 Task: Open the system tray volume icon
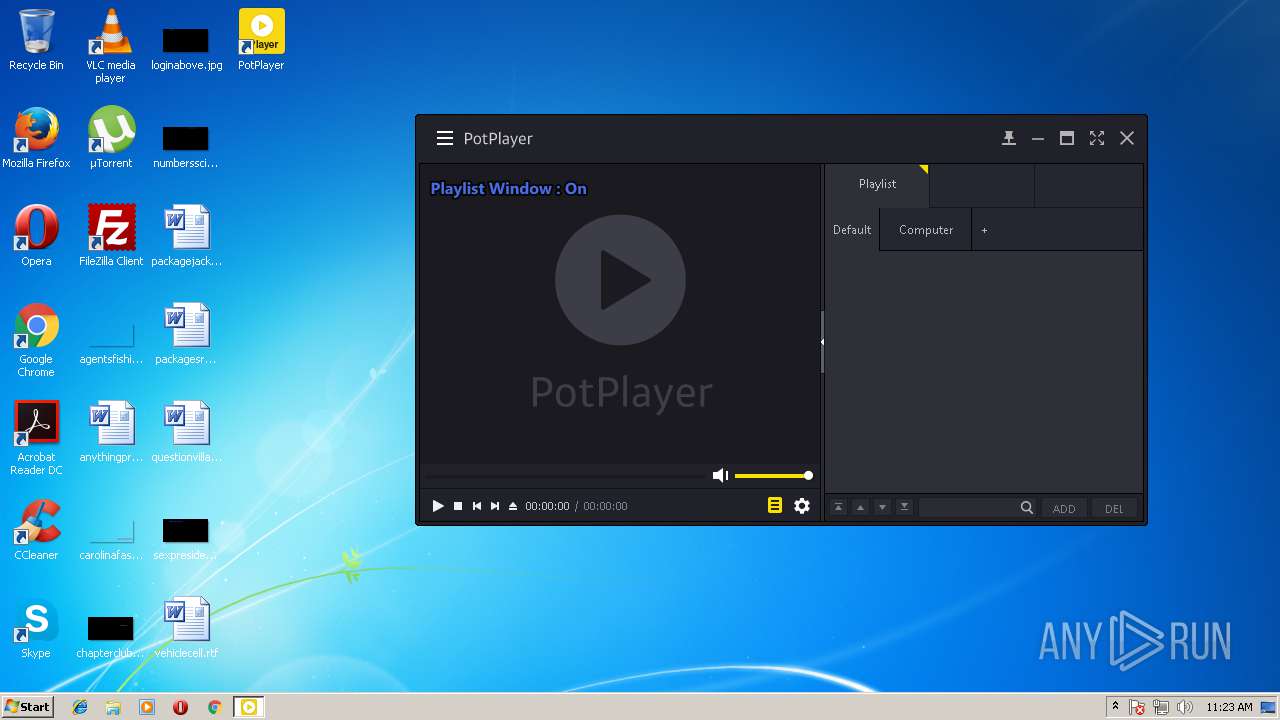[1185, 707]
